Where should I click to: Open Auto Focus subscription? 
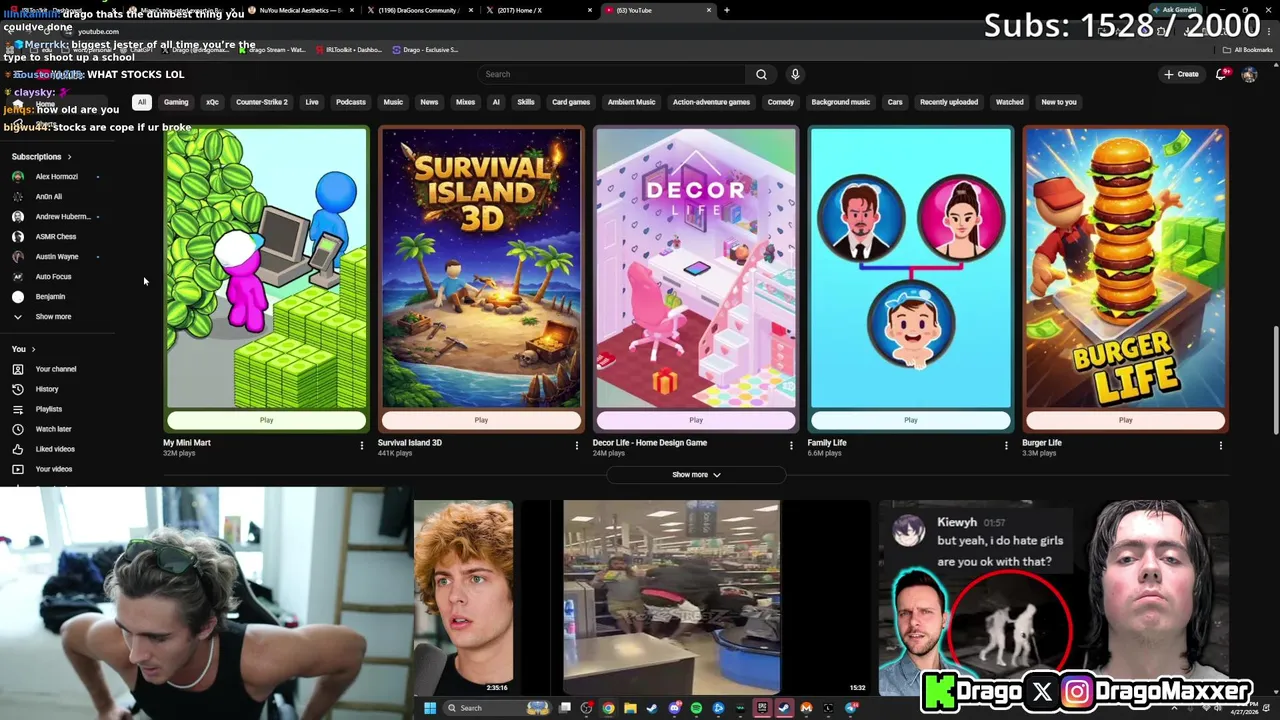[x=54, y=277]
